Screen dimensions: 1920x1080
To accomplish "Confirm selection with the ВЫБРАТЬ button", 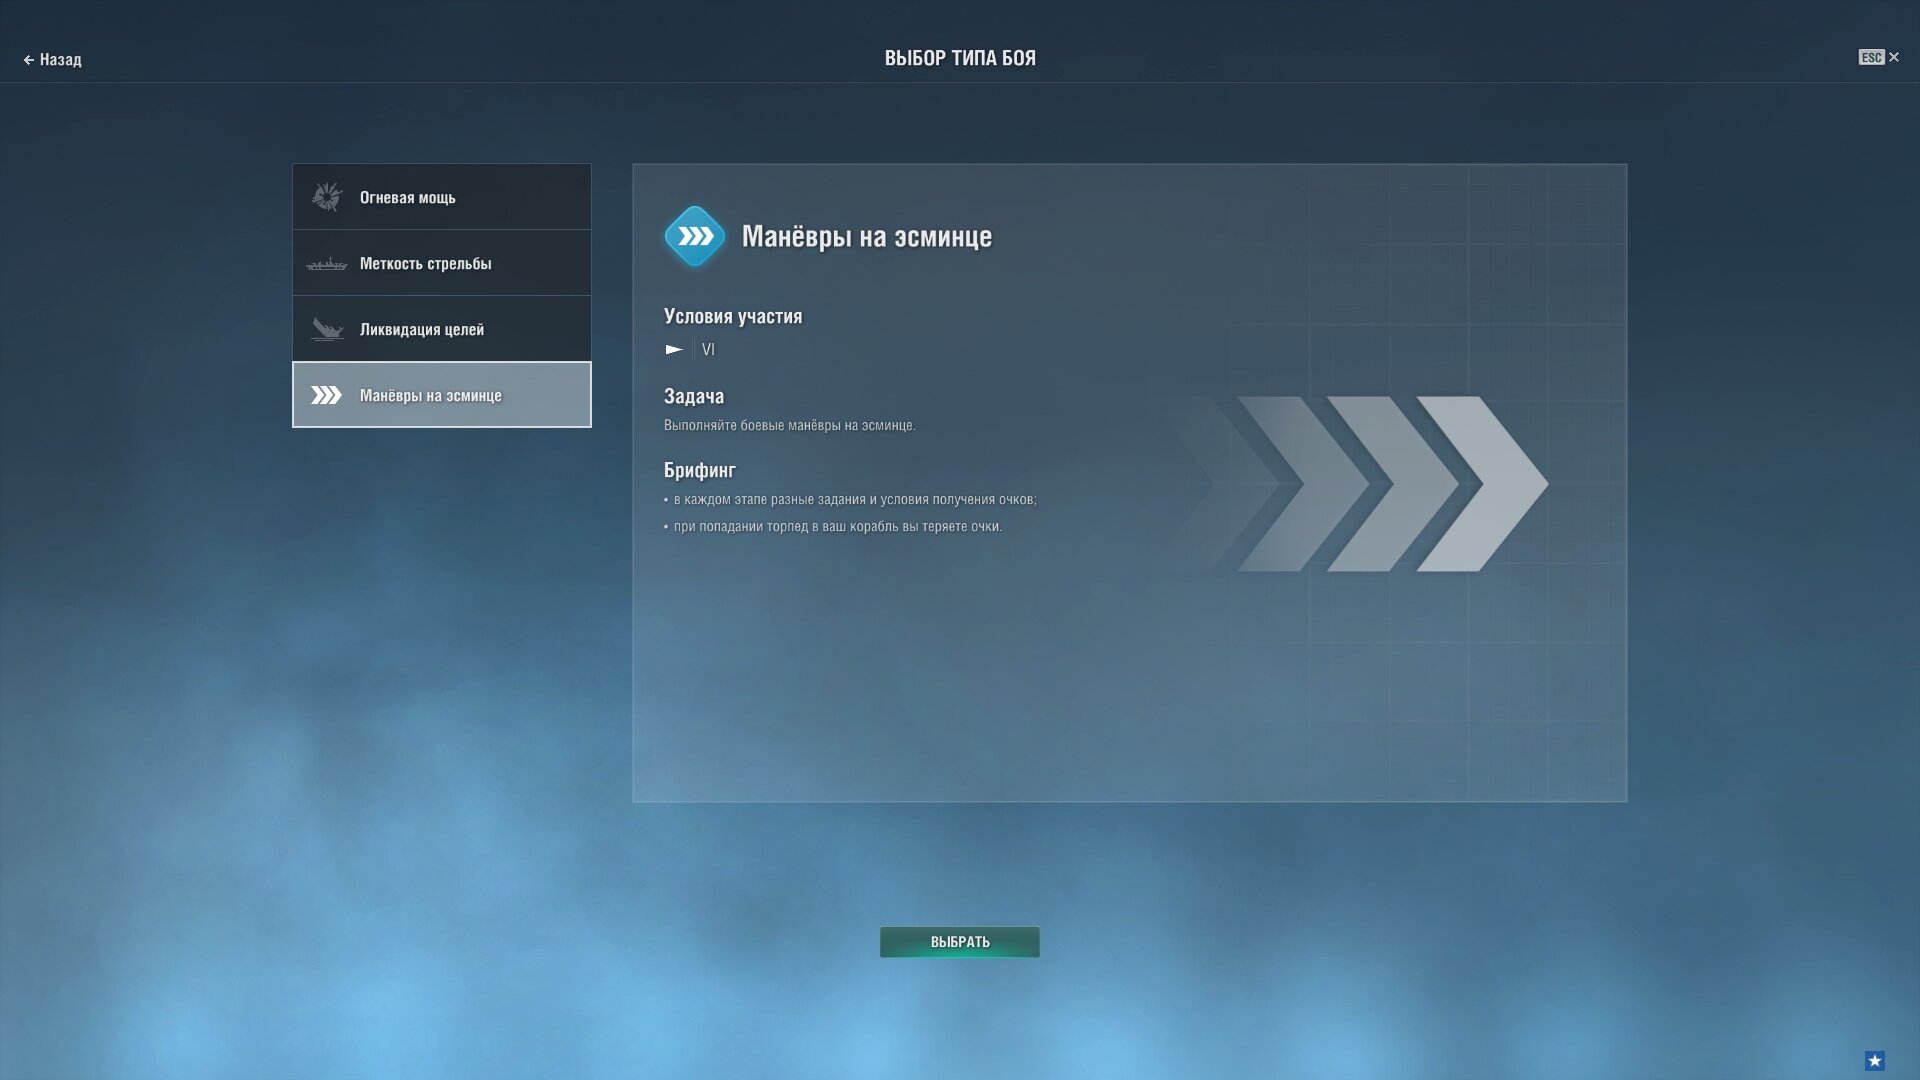I will point(960,942).
